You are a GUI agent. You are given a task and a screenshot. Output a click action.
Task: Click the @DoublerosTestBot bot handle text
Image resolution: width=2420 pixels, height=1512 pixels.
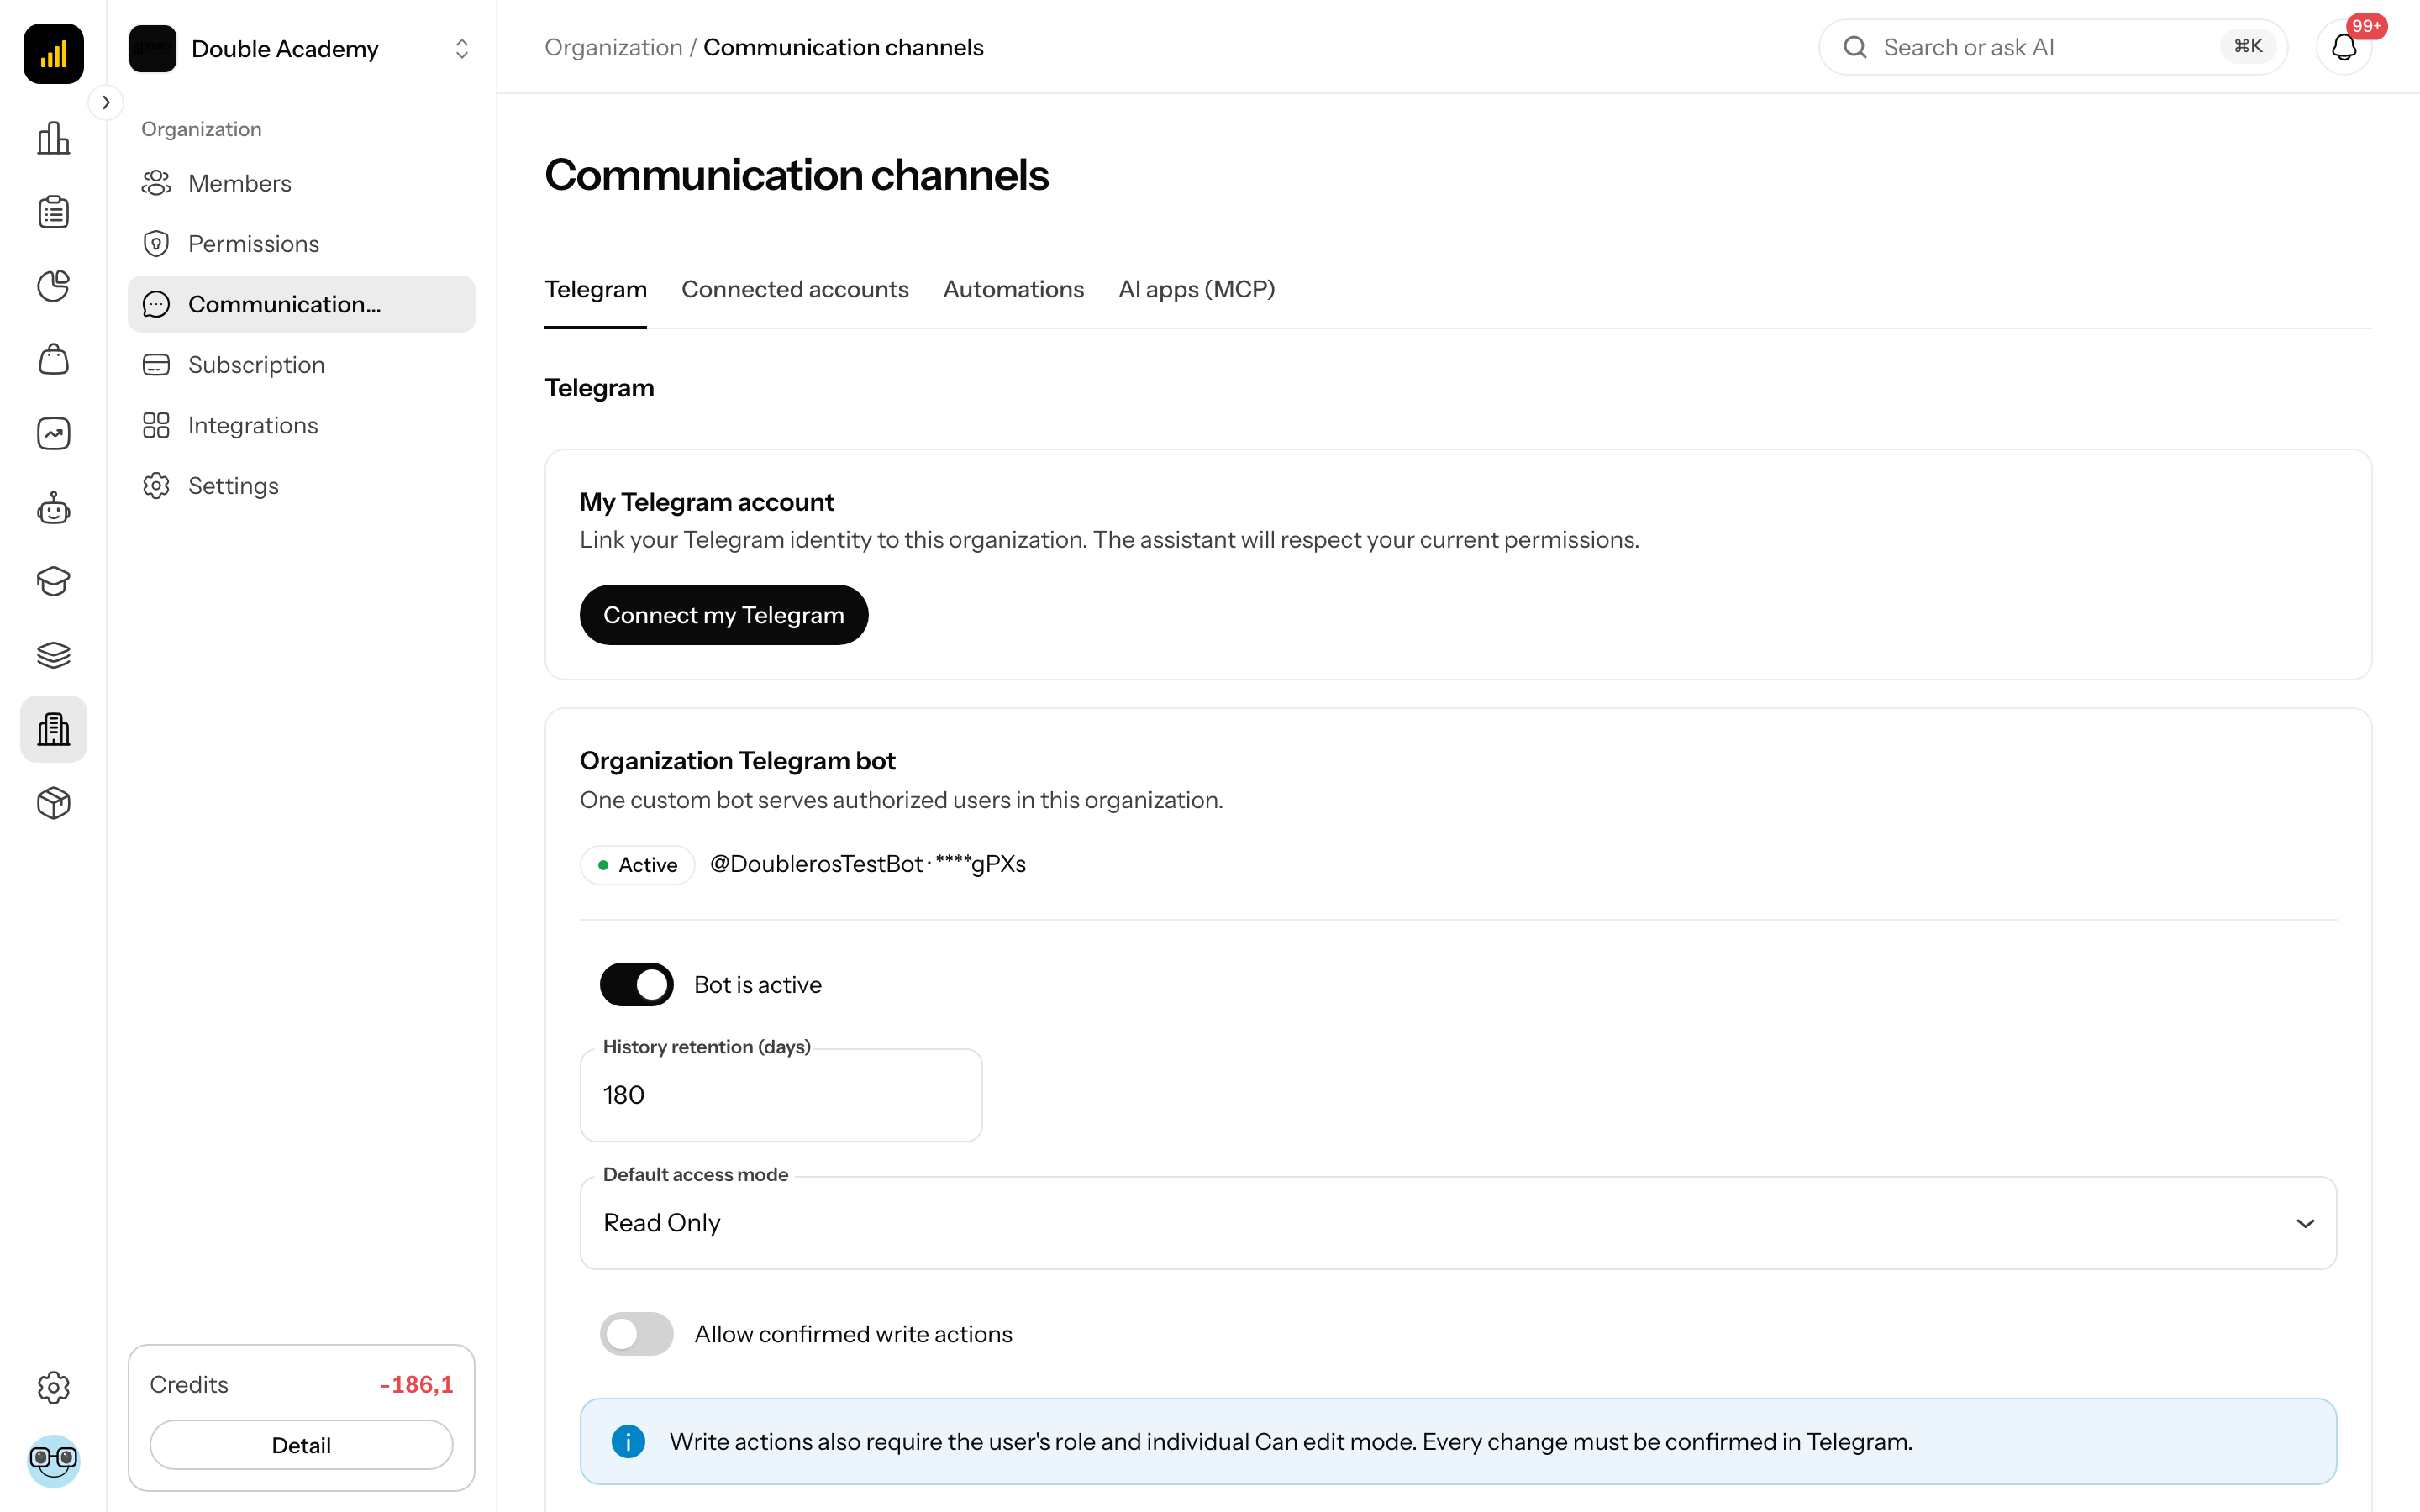pyautogui.click(x=816, y=864)
